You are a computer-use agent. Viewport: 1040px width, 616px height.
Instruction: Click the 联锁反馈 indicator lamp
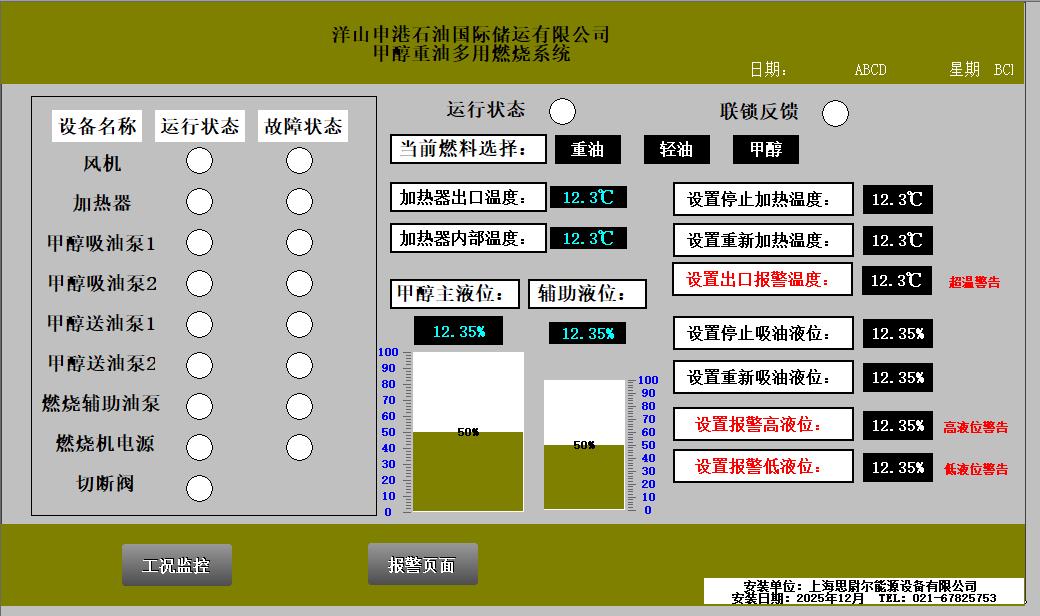(835, 113)
